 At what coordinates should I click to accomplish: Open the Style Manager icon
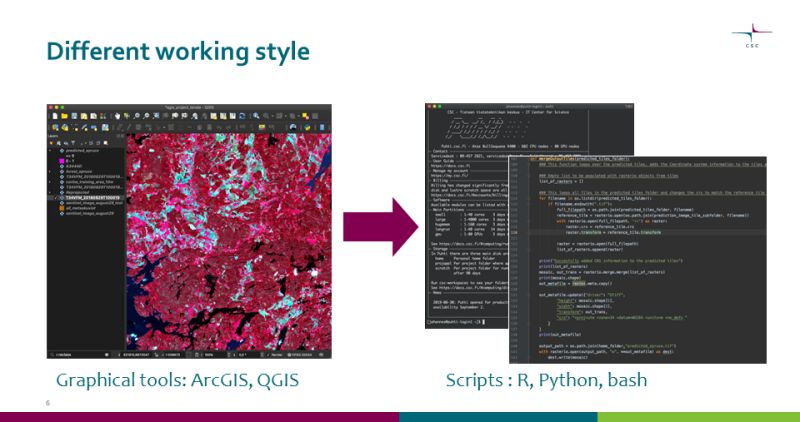[x=103, y=116]
